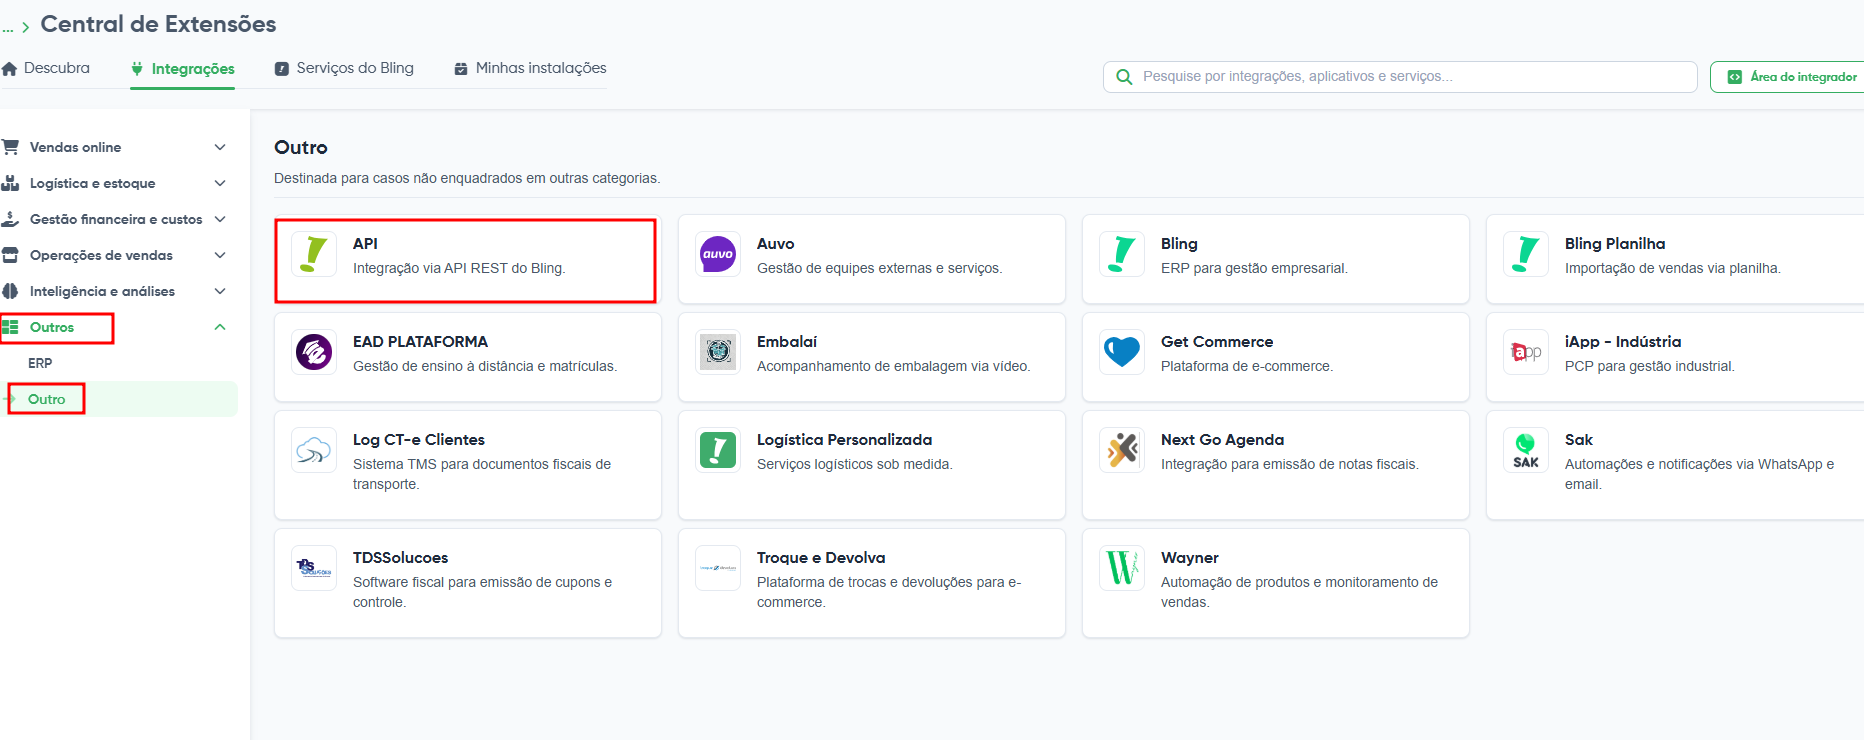Viewport: 1864px width, 740px height.
Task: Click the Bling ERP logo icon
Action: pos(1122,254)
